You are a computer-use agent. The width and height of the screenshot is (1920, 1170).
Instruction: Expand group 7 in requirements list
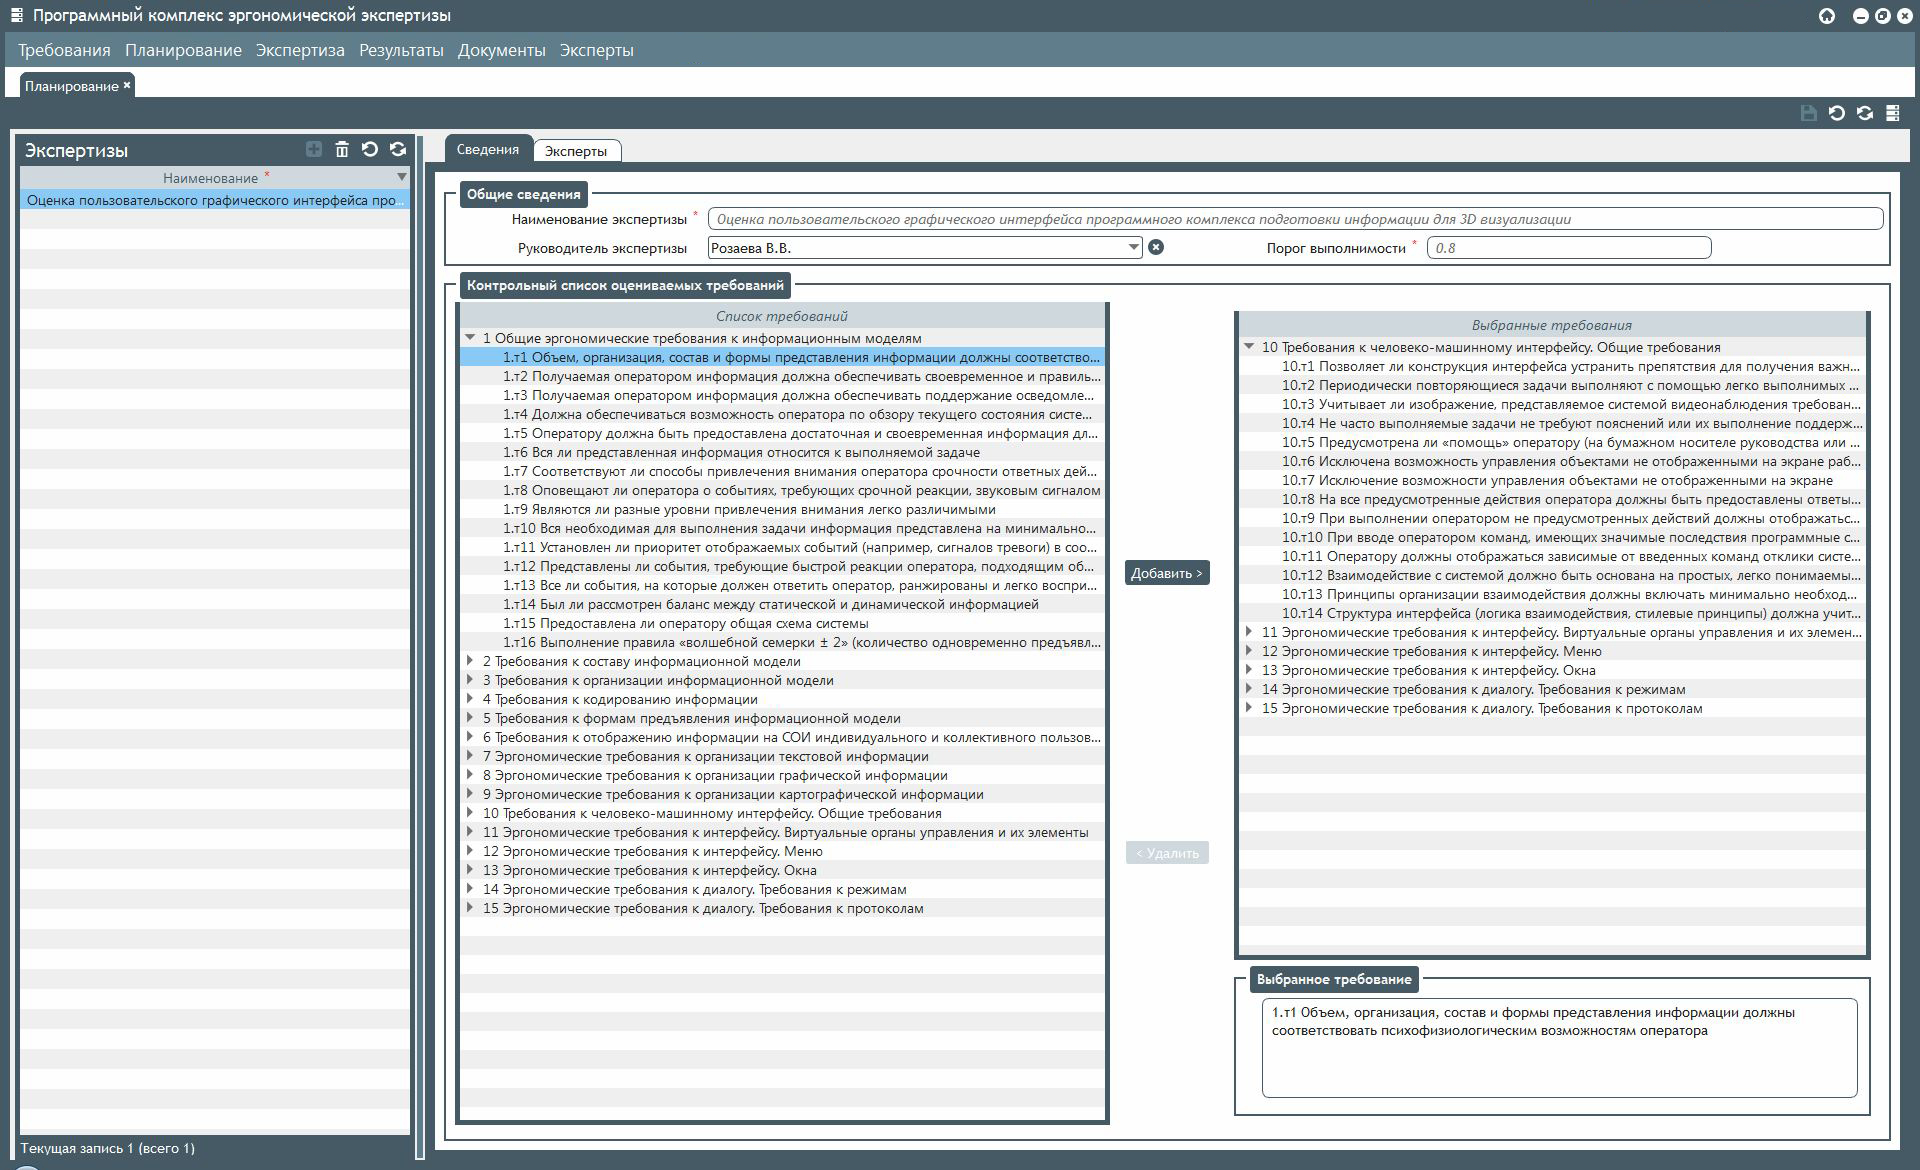pyautogui.click(x=470, y=756)
